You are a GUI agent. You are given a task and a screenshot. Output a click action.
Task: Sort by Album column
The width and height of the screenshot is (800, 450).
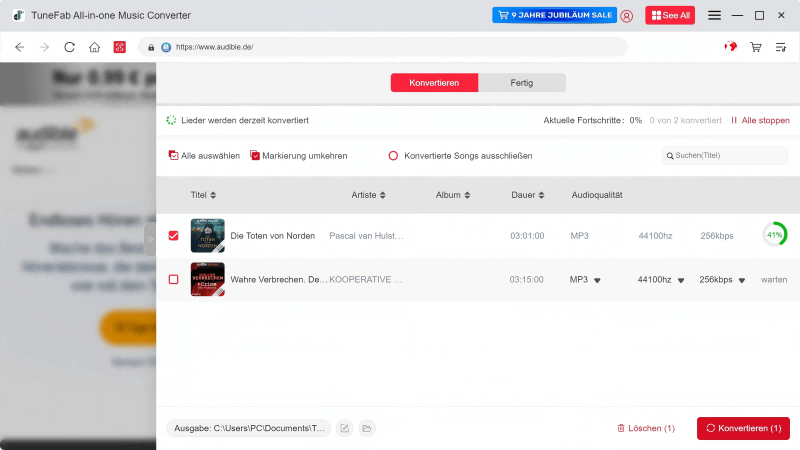453,195
